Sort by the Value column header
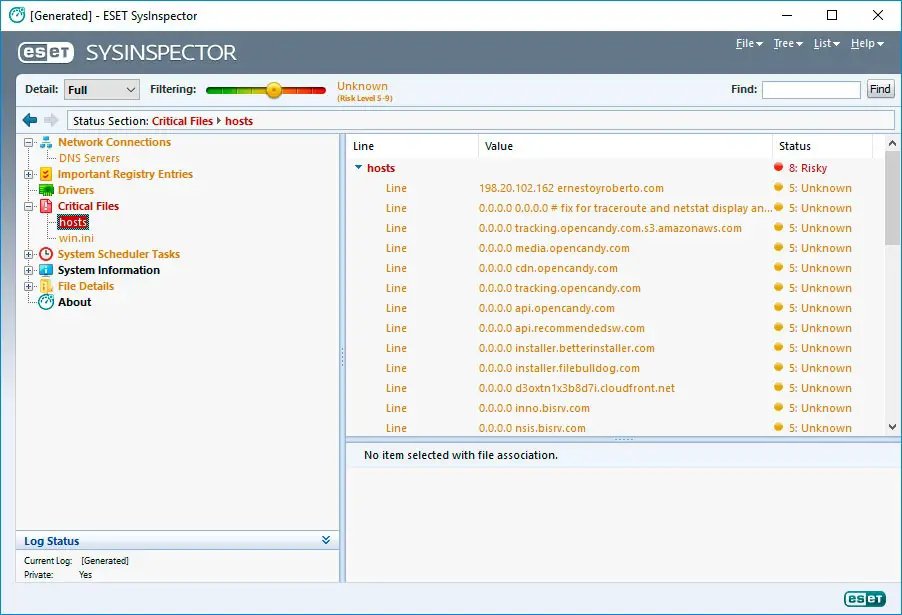Screen dimensions: 902x615 pos(625,146)
